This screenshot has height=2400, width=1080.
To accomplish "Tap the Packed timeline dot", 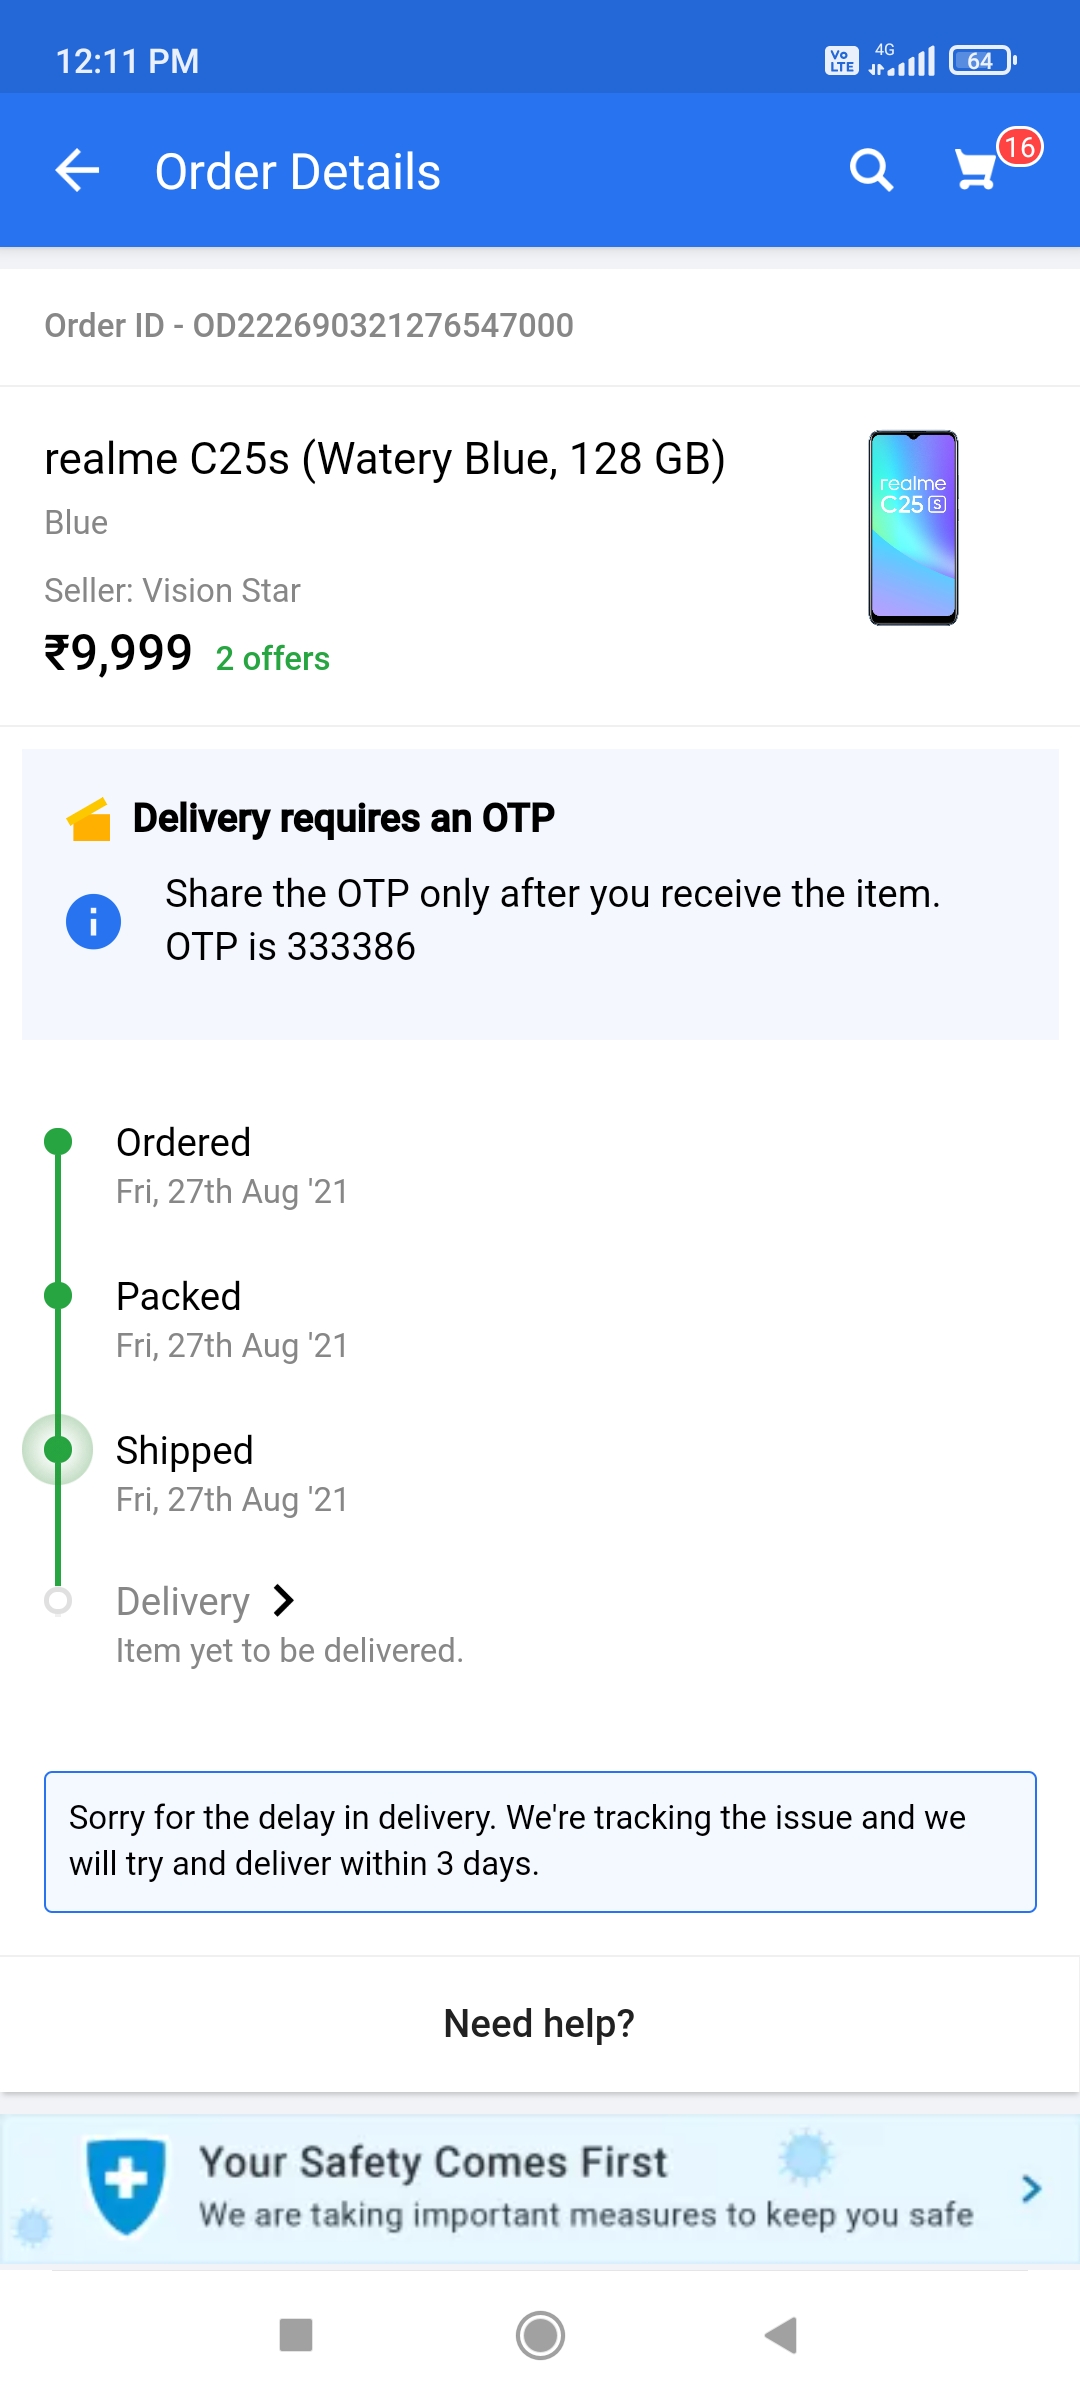I will (x=58, y=1296).
